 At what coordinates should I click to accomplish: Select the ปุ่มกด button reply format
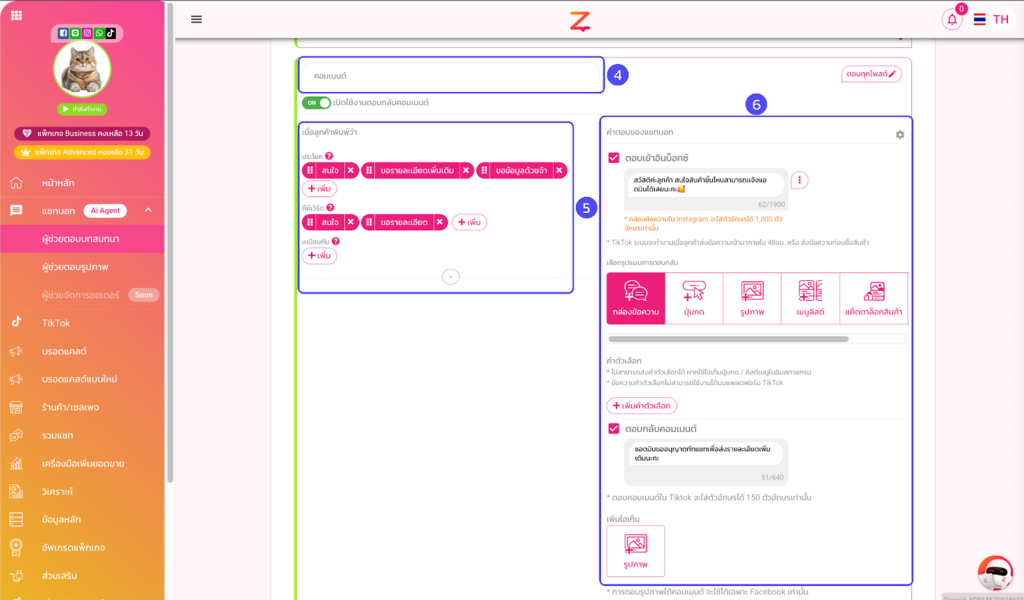(693, 299)
